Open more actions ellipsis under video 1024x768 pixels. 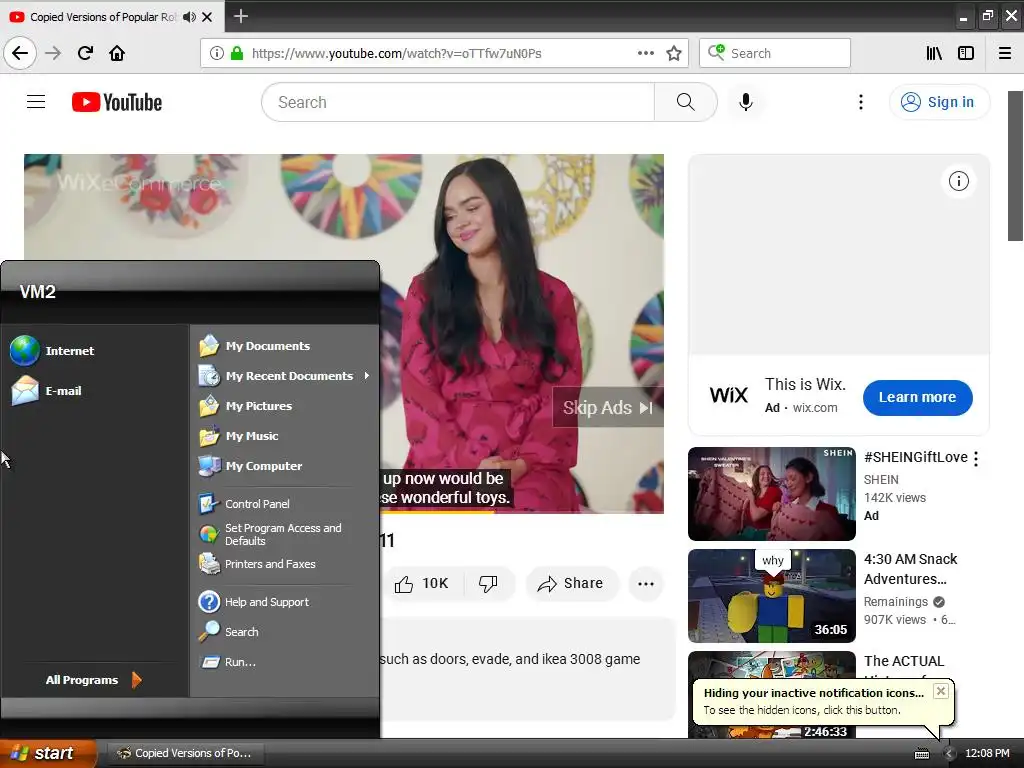click(x=645, y=583)
